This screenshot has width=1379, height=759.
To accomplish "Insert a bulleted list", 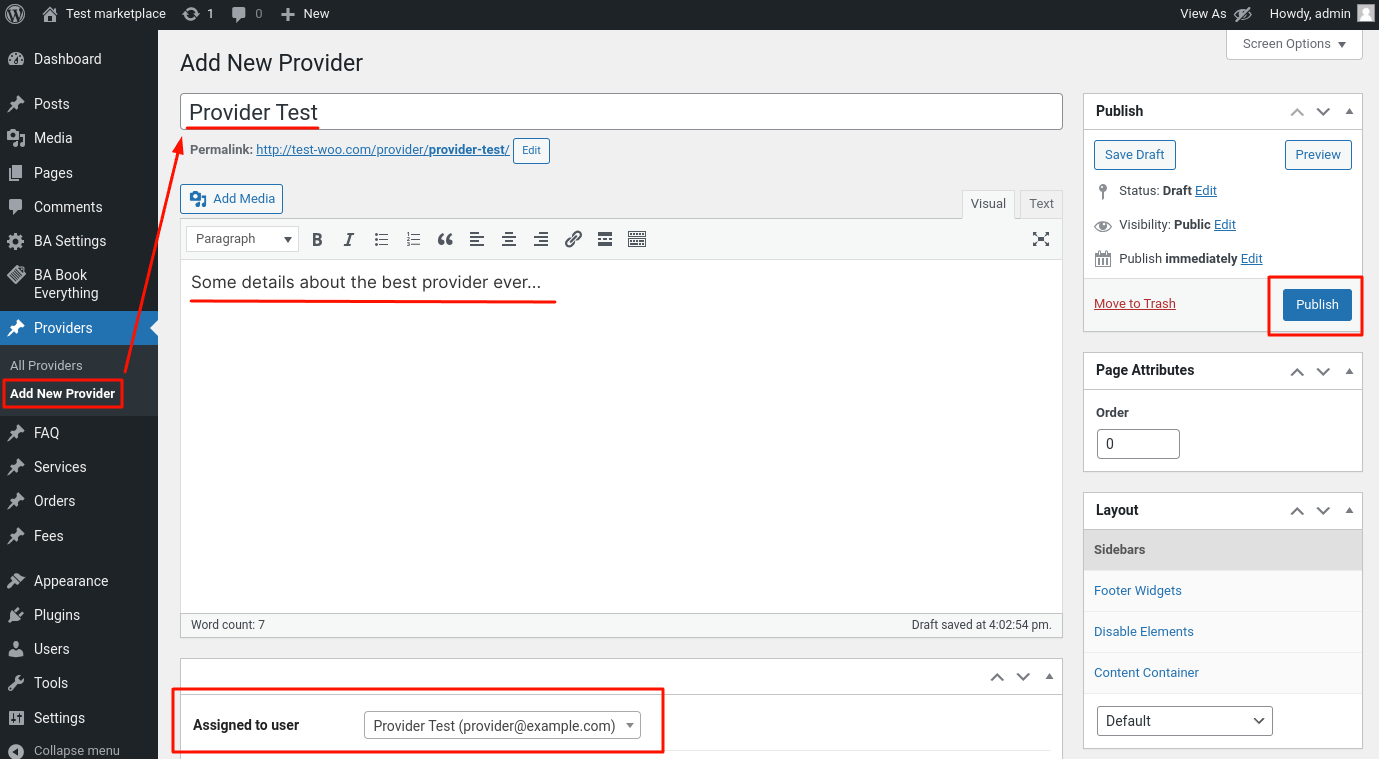I will coord(381,239).
